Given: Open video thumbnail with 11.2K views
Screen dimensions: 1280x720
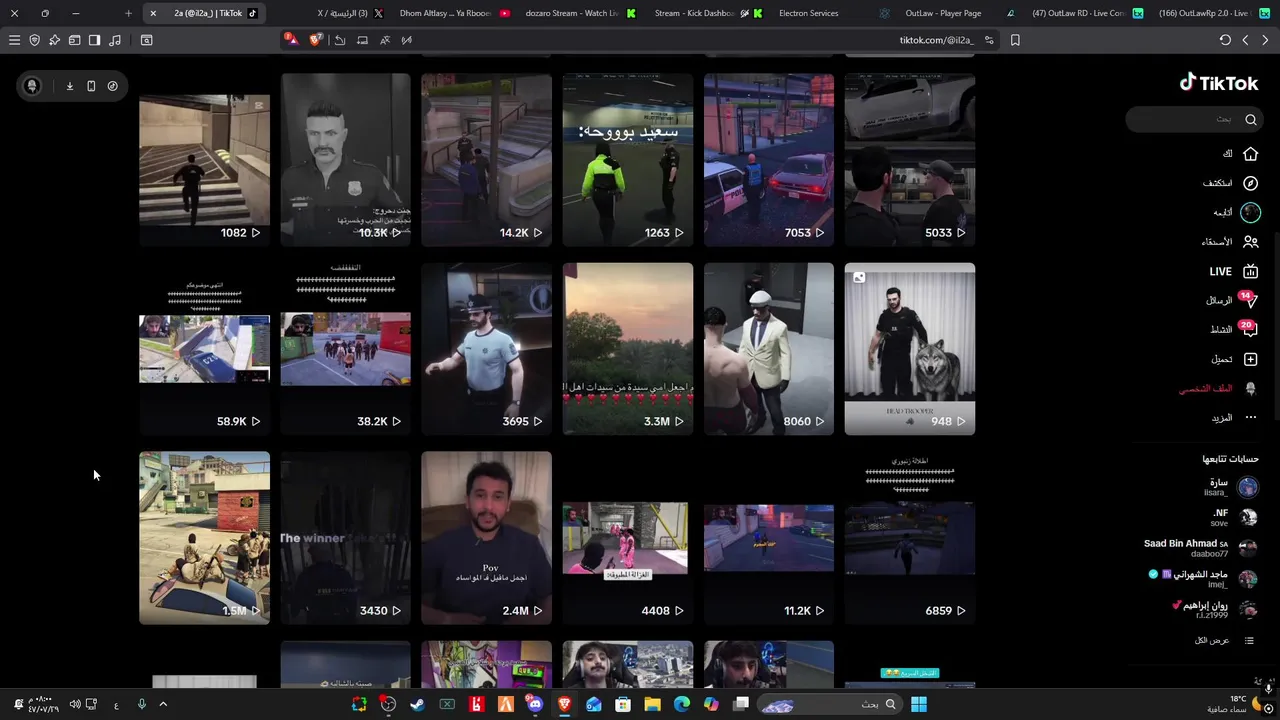Looking at the screenshot, I should coord(768,538).
